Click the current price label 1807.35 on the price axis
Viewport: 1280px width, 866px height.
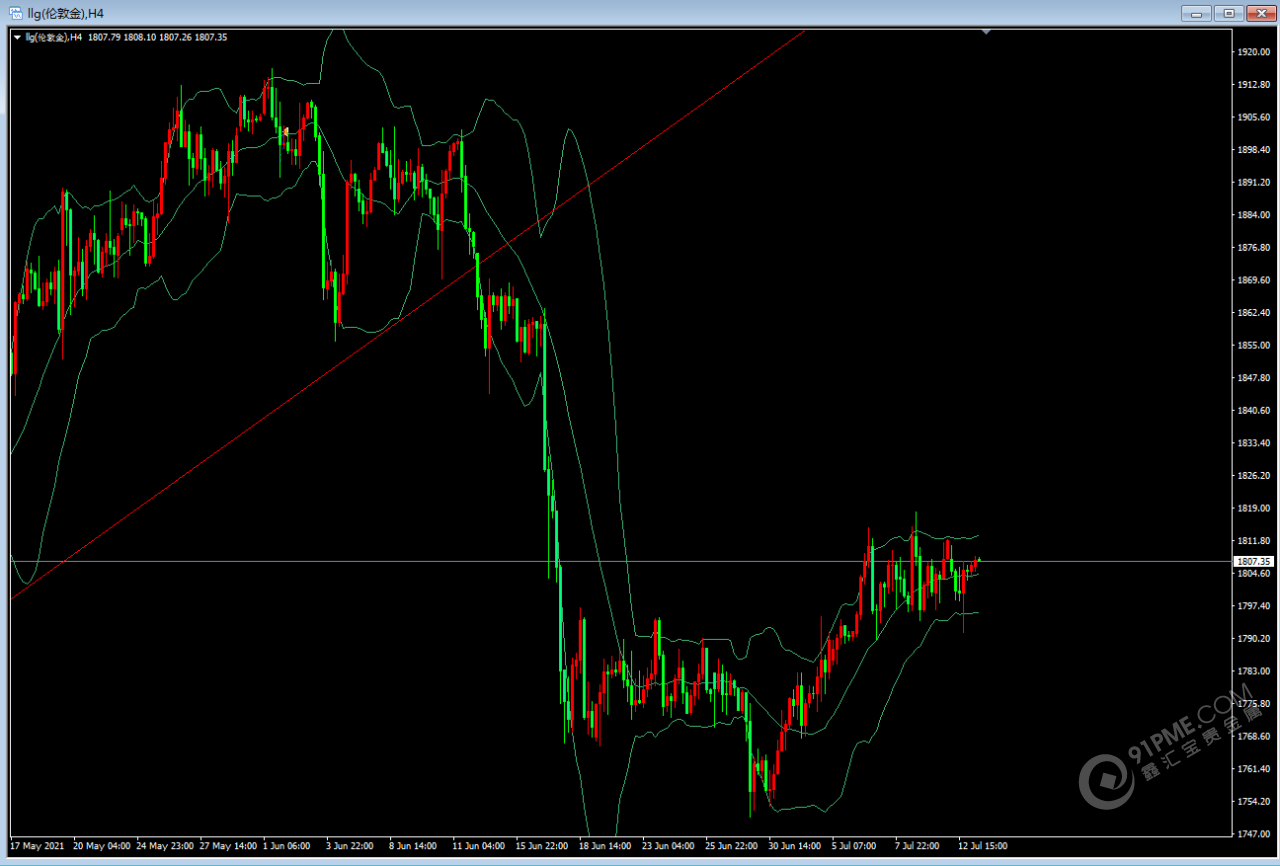pyautogui.click(x=1253, y=561)
